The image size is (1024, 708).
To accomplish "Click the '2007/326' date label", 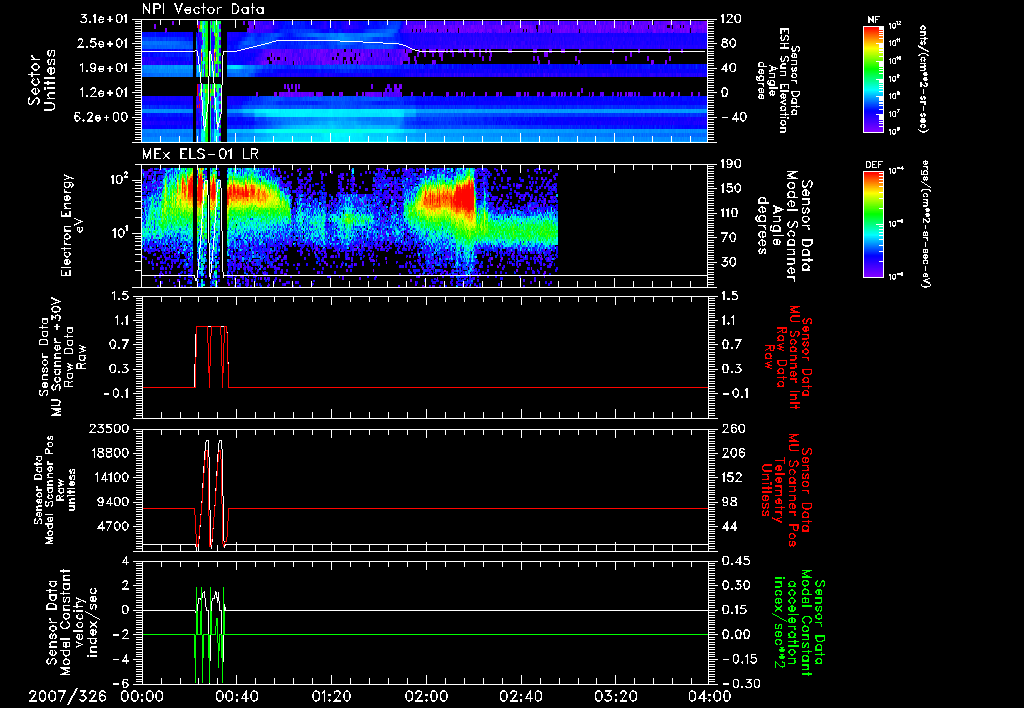I will point(67,696).
